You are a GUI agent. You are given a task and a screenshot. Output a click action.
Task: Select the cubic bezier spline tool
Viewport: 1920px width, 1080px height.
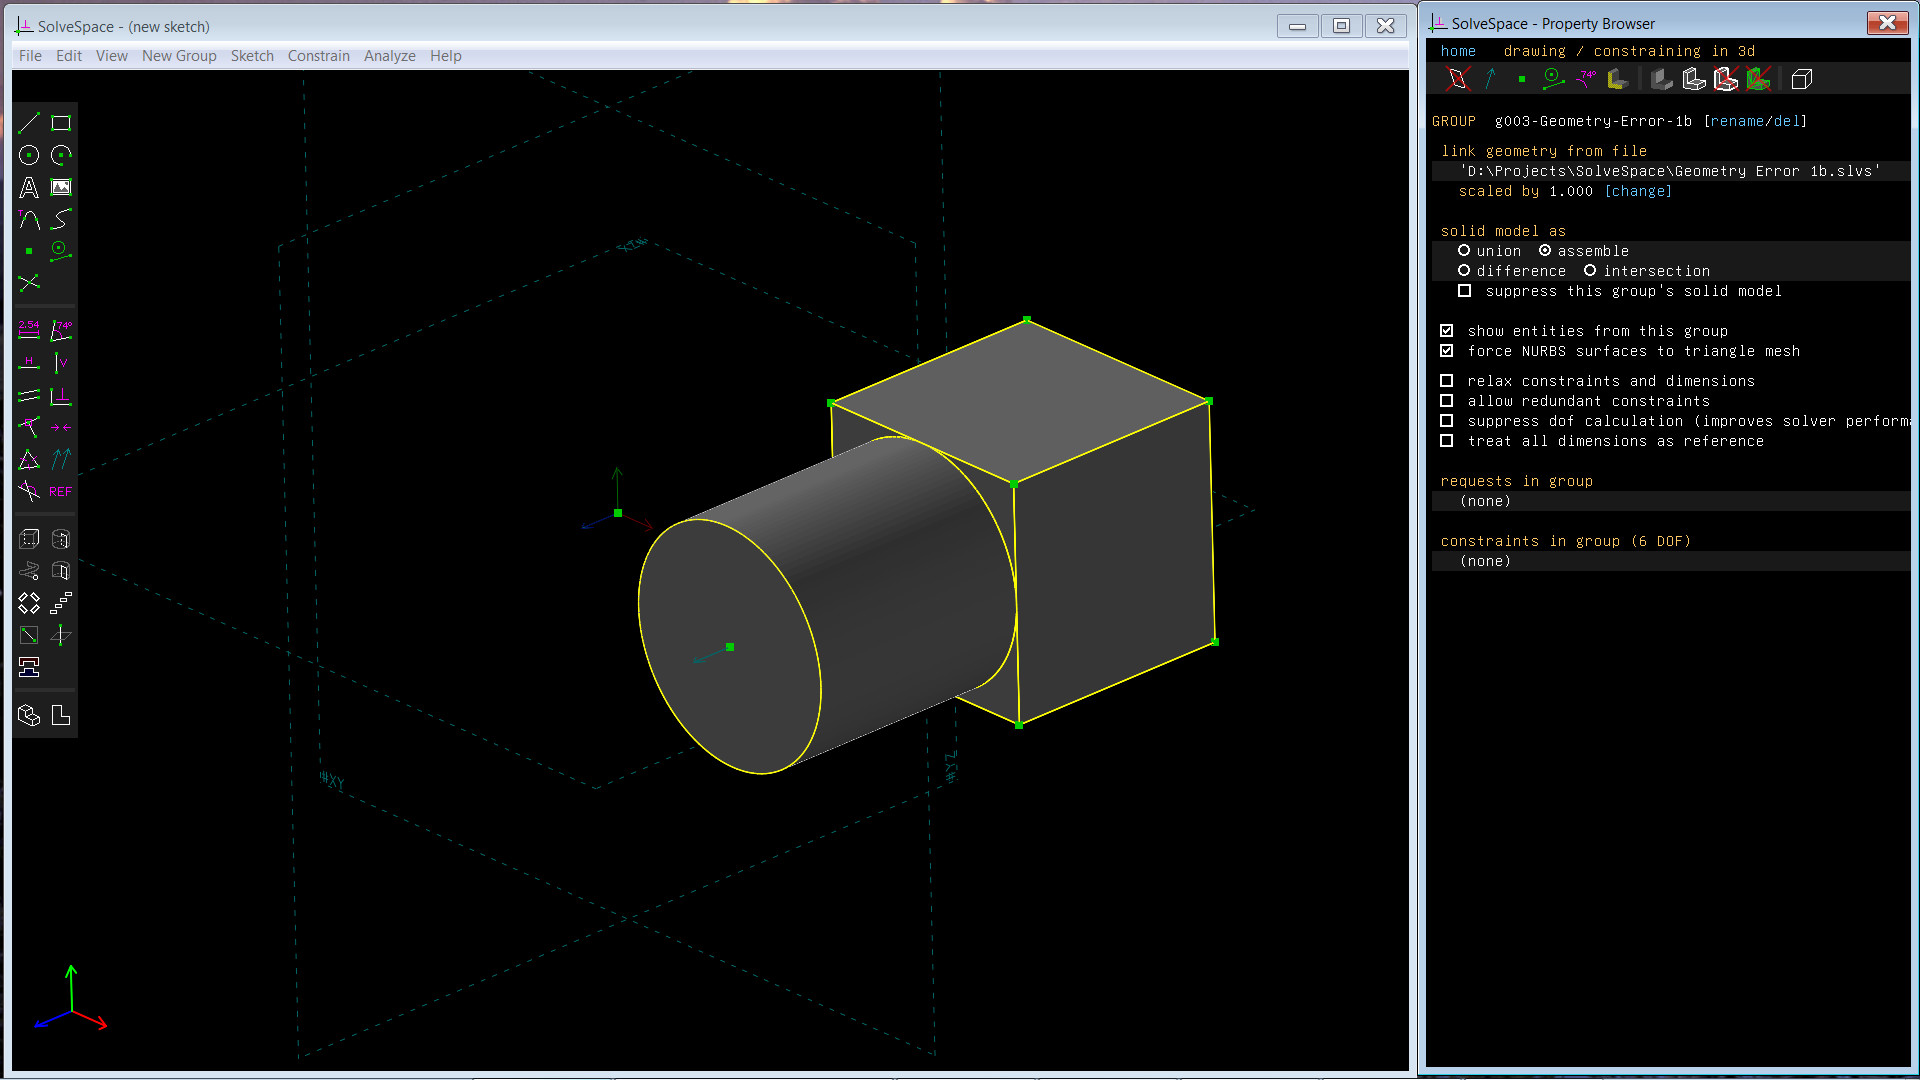point(60,219)
